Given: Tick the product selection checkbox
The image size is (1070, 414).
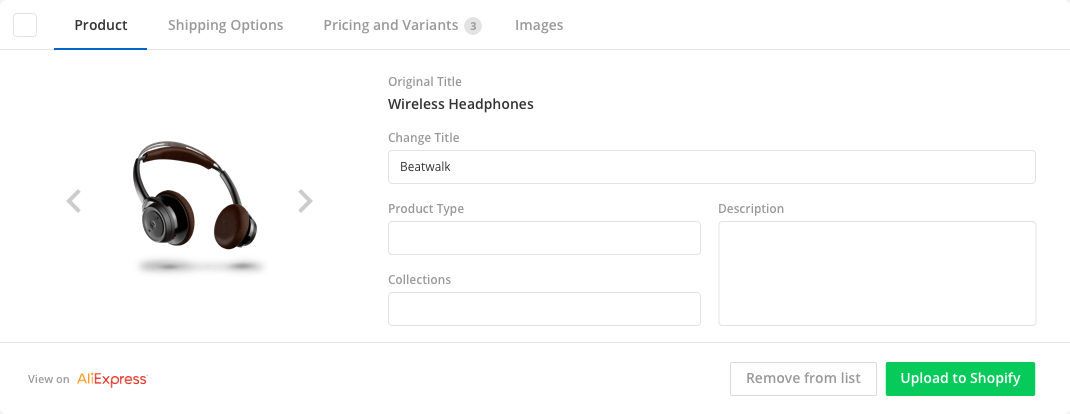Looking at the screenshot, I should [25, 25].
